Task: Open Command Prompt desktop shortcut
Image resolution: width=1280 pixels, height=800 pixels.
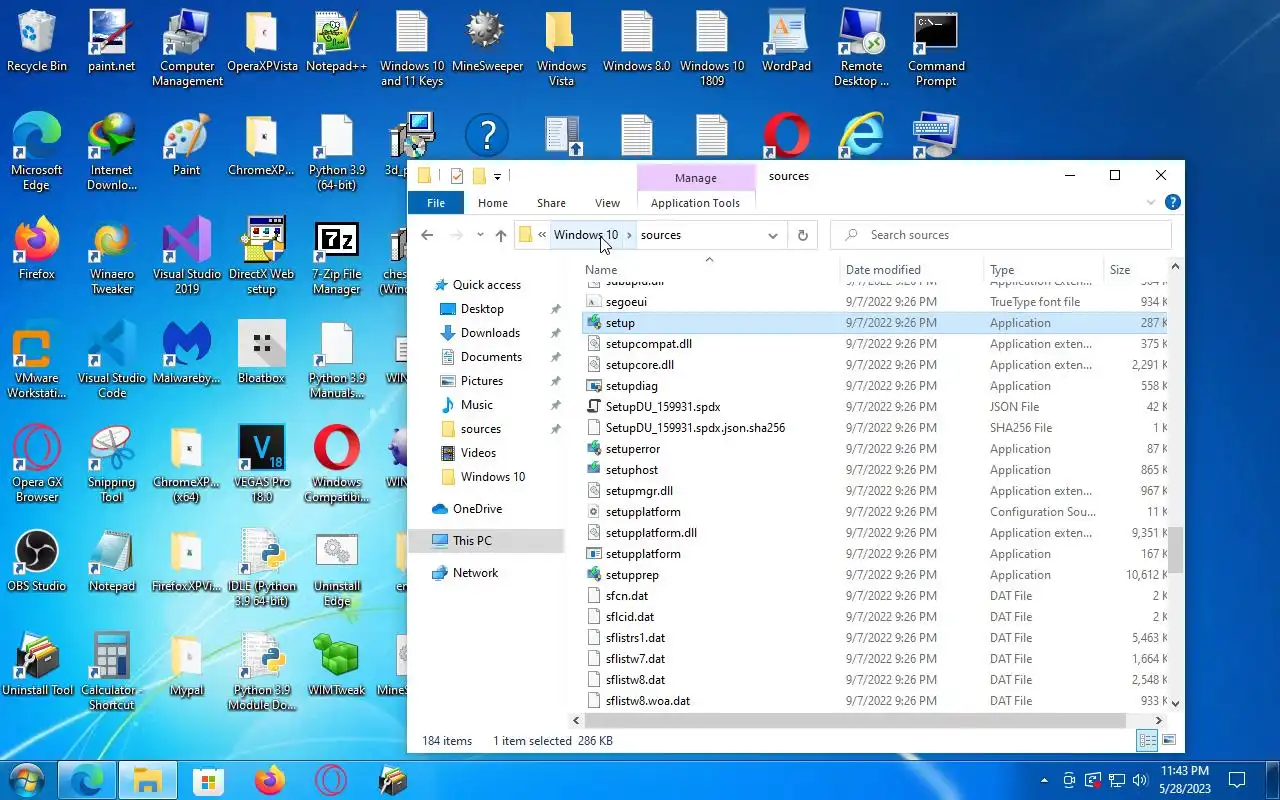Action: 937,49
